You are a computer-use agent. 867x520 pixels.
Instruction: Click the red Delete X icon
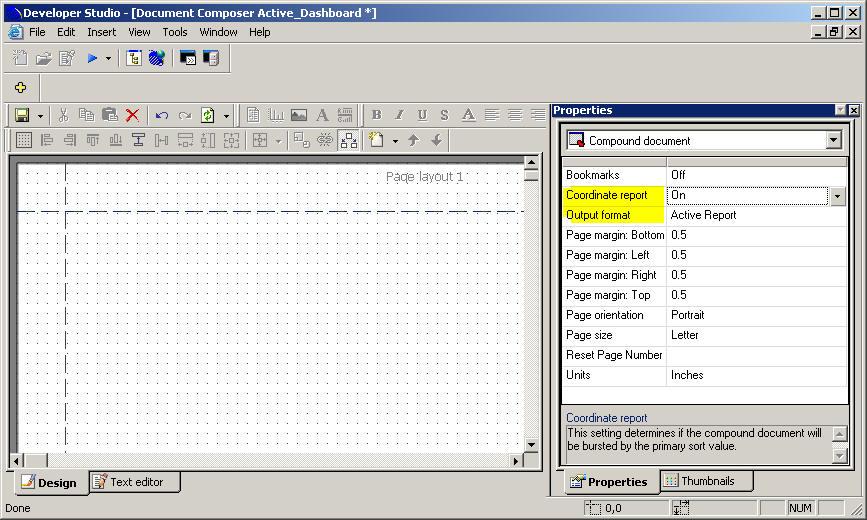132,115
